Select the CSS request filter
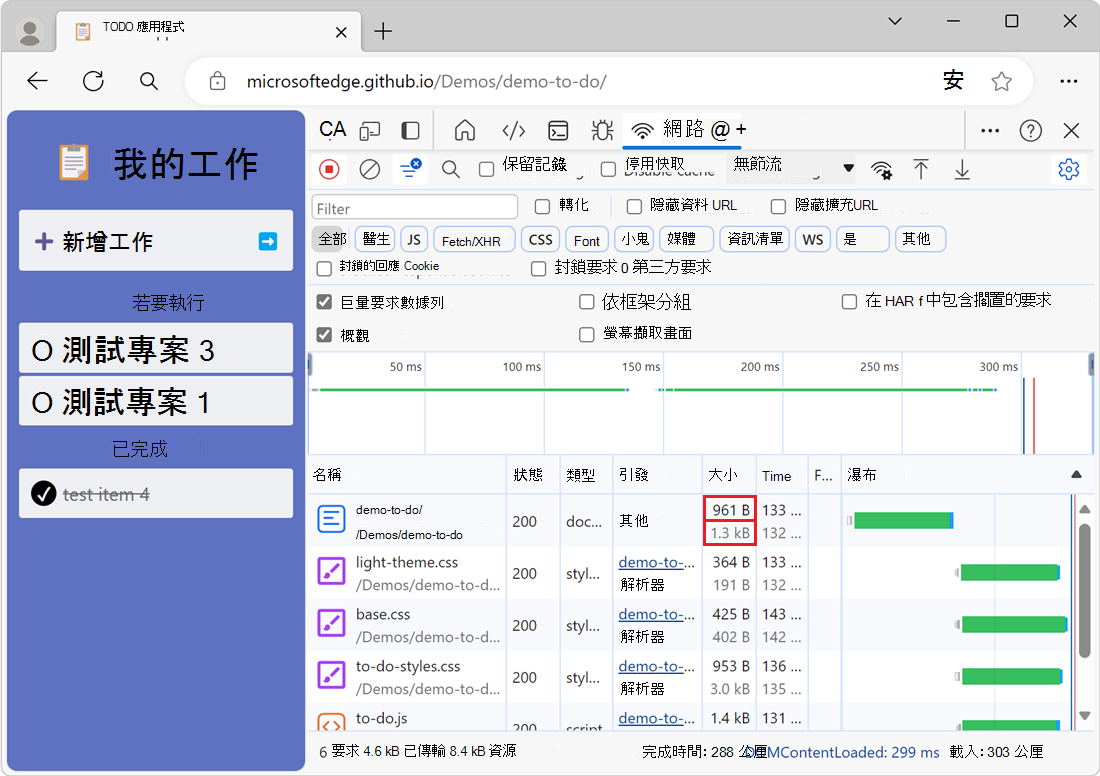This screenshot has height=776, width=1100. [540, 239]
